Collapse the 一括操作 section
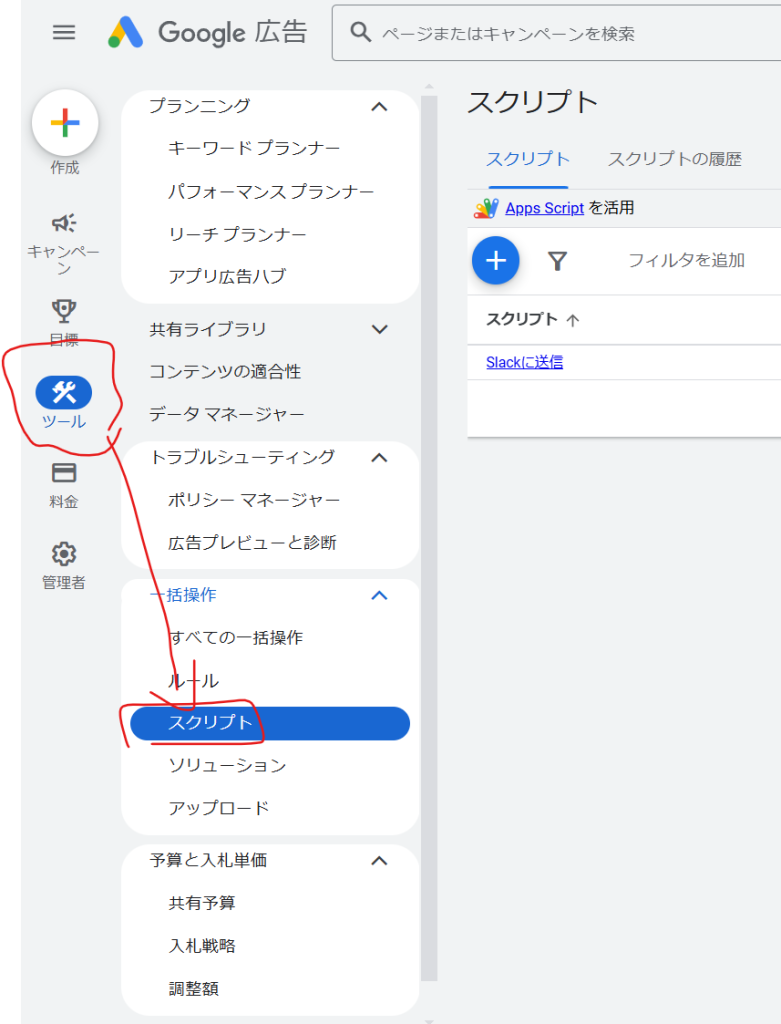The height and width of the screenshot is (1024, 781). coord(379,595)
